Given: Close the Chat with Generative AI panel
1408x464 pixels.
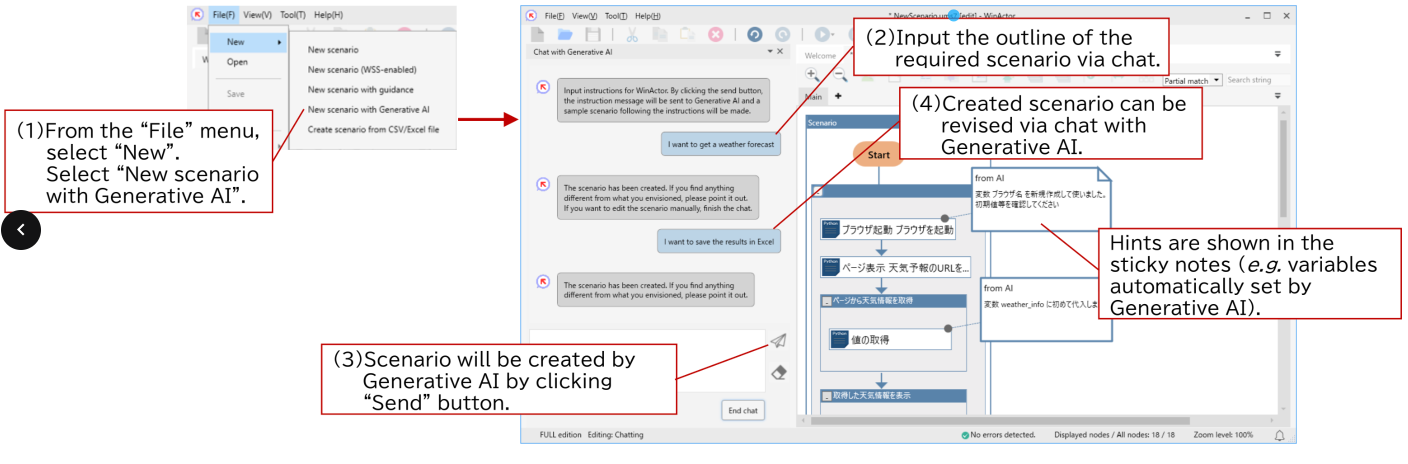Looking at the screenshot, I should pyautogui.click(x=780, y=51).
